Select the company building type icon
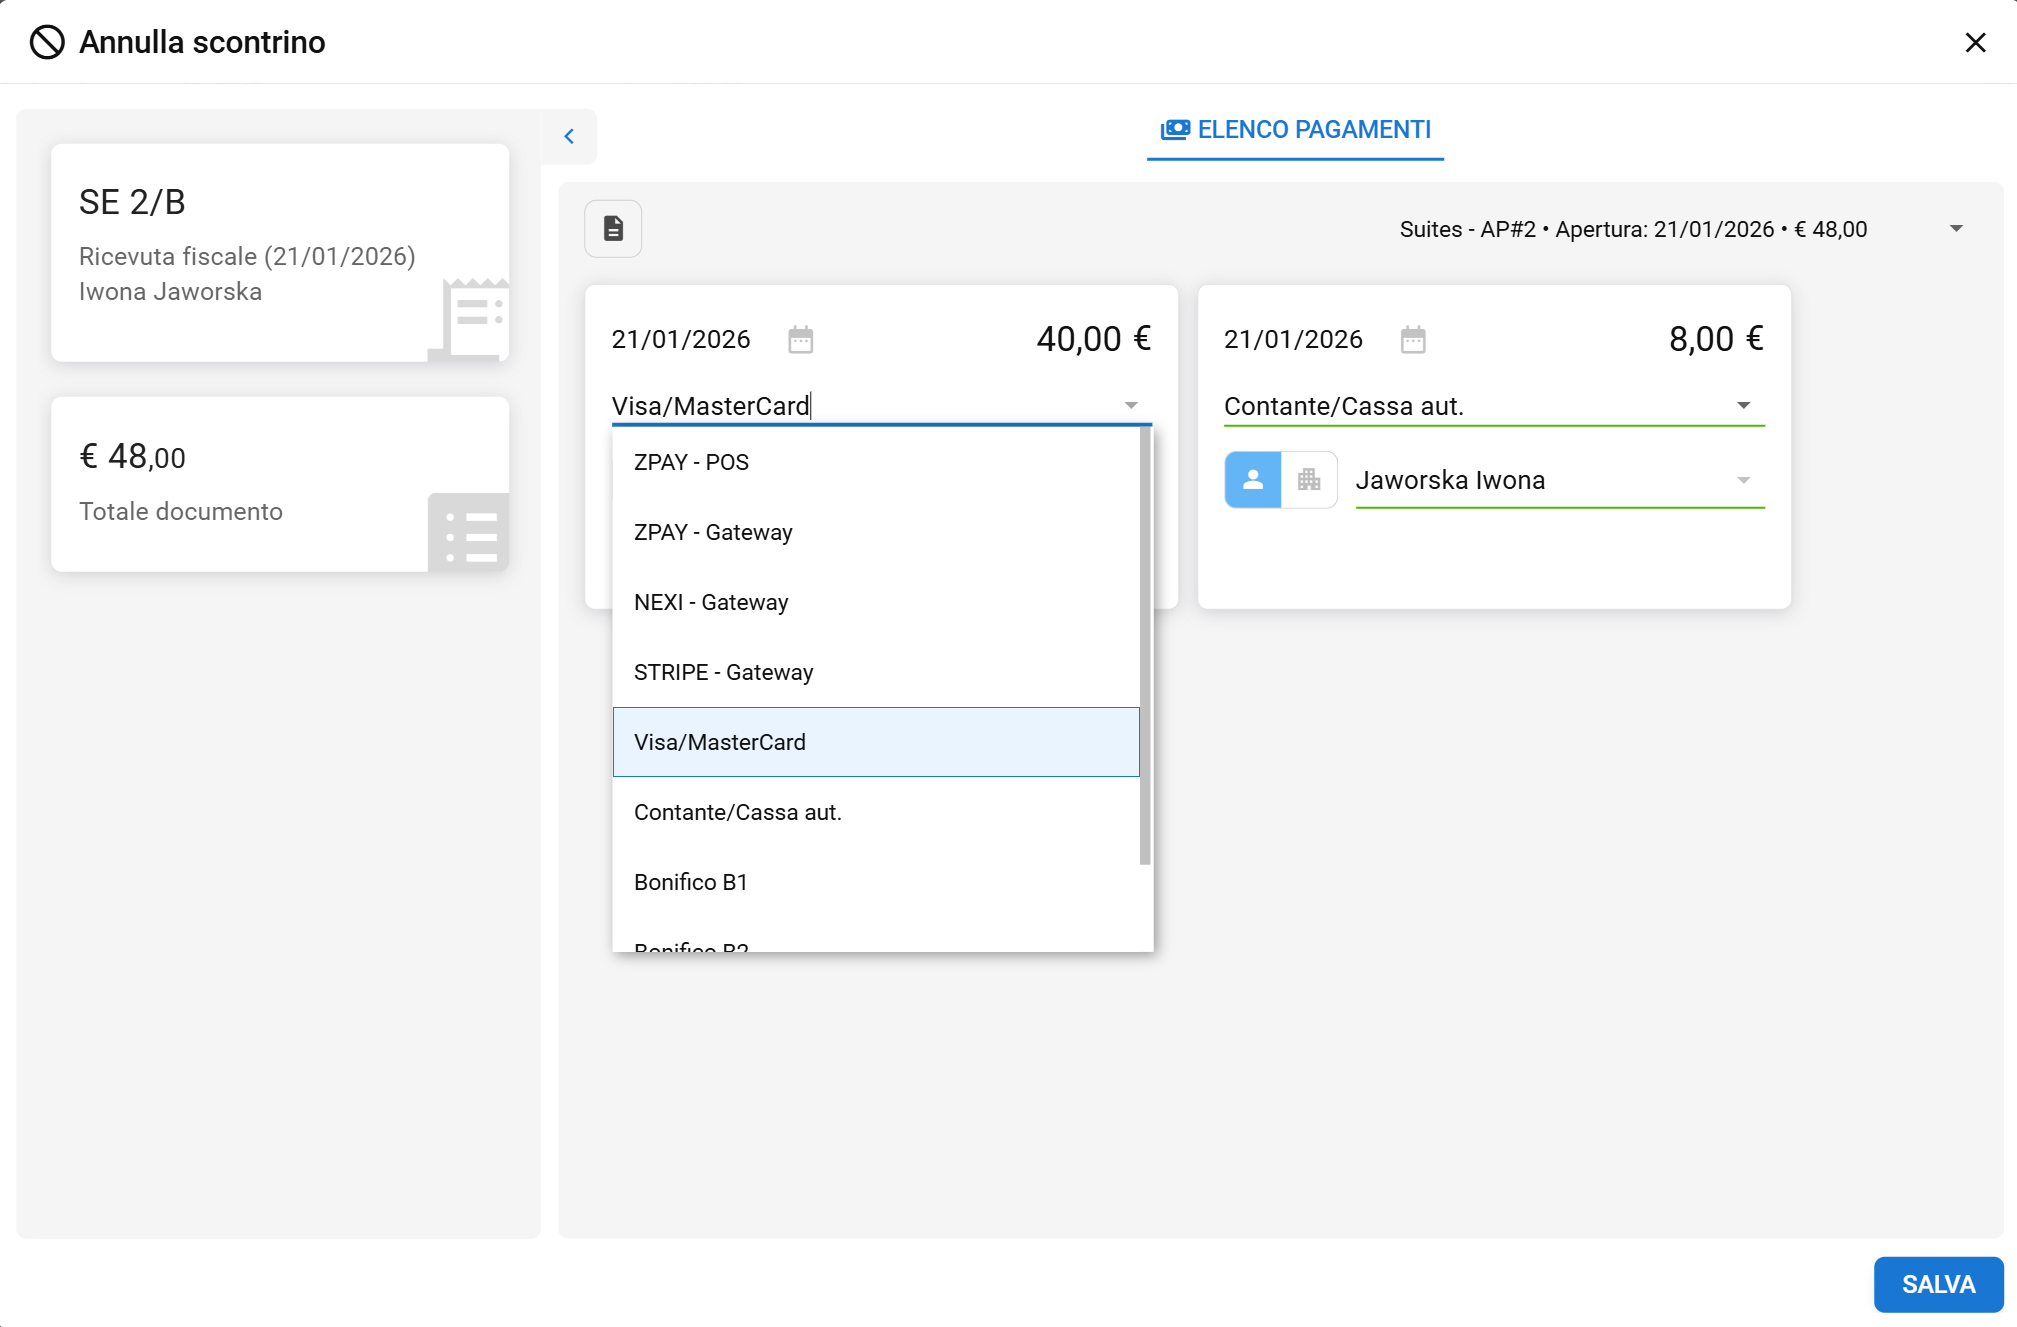This screenshot has width=2017, height=1327. pyautogui.click(x=1309, y=480)
